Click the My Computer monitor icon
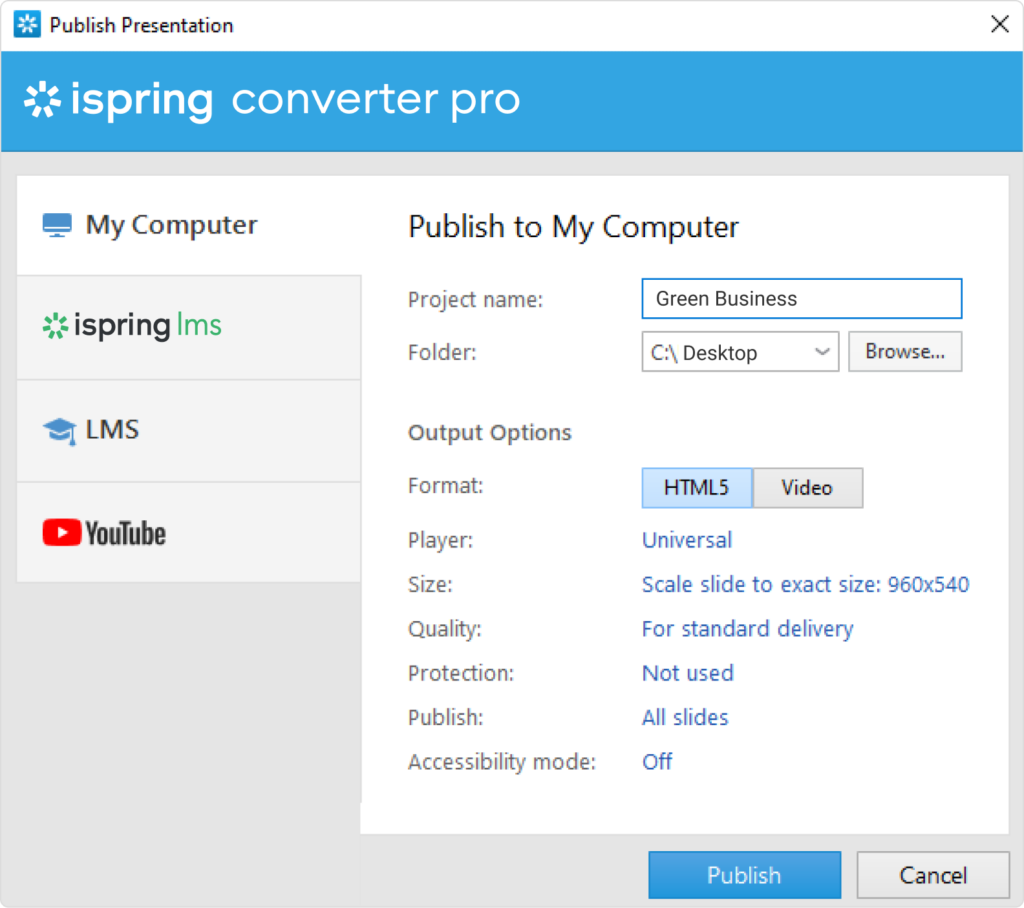This screenshot has width=1024, height=908. tap(57, 225)
